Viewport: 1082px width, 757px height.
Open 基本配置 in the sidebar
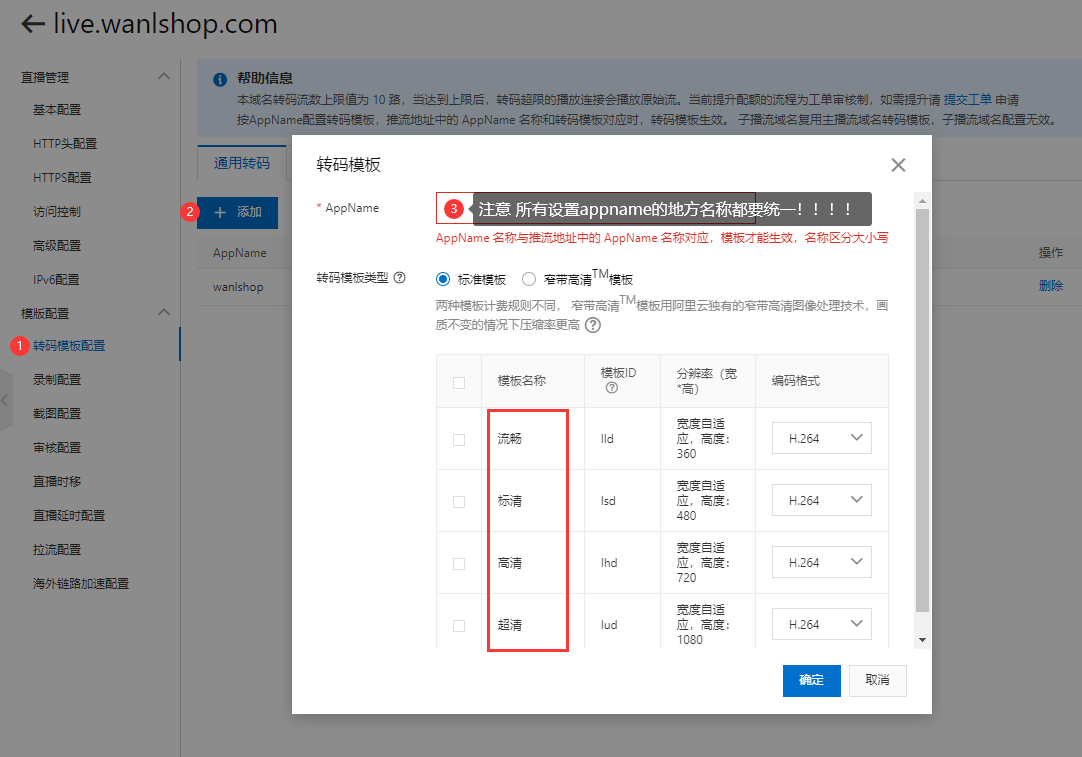tap(57, 110)
